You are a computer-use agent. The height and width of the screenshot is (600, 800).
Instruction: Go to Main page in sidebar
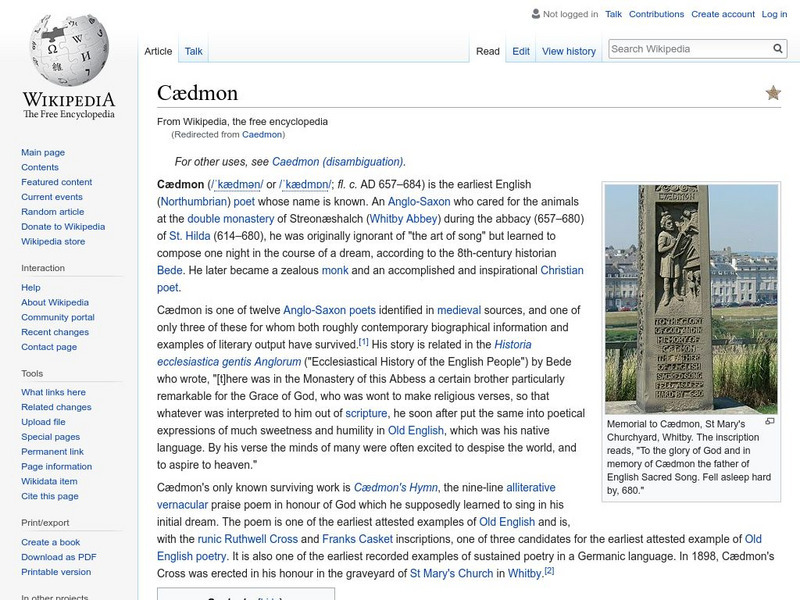pos(43,152)
